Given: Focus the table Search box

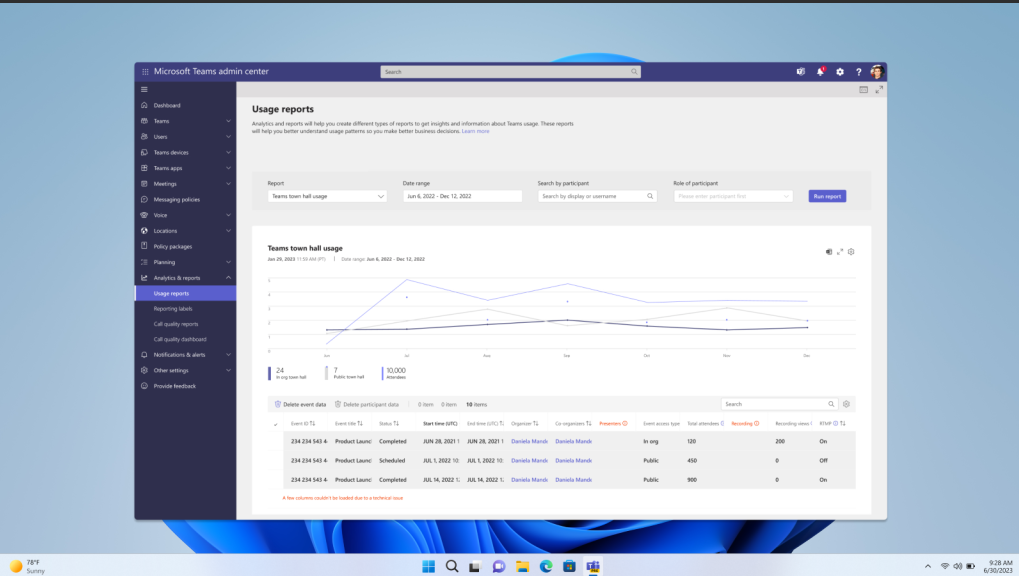Looking at the screenshot, I should 779,404.
